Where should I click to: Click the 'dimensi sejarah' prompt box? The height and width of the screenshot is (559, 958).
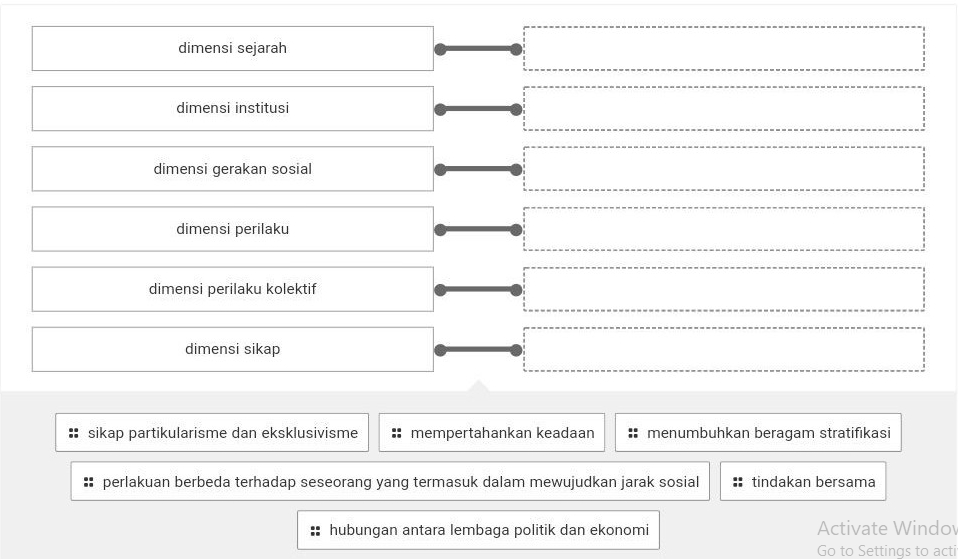[x=232, y=48]
